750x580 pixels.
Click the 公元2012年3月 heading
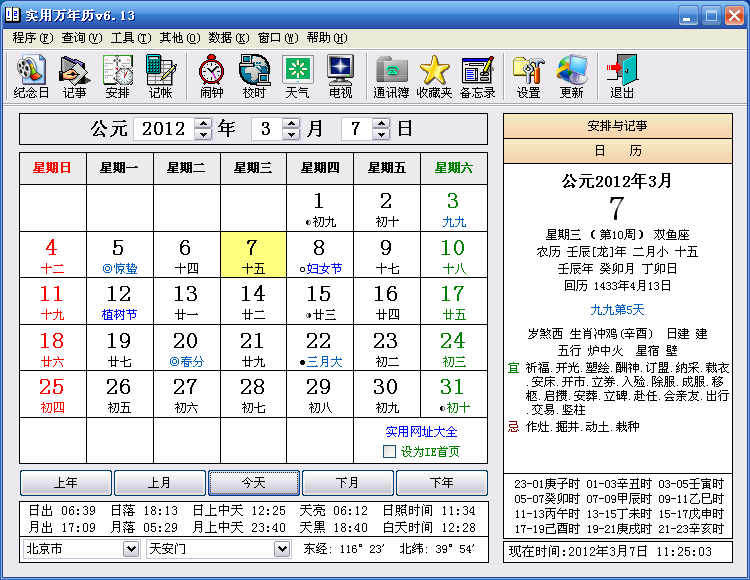tap(617, 181)
